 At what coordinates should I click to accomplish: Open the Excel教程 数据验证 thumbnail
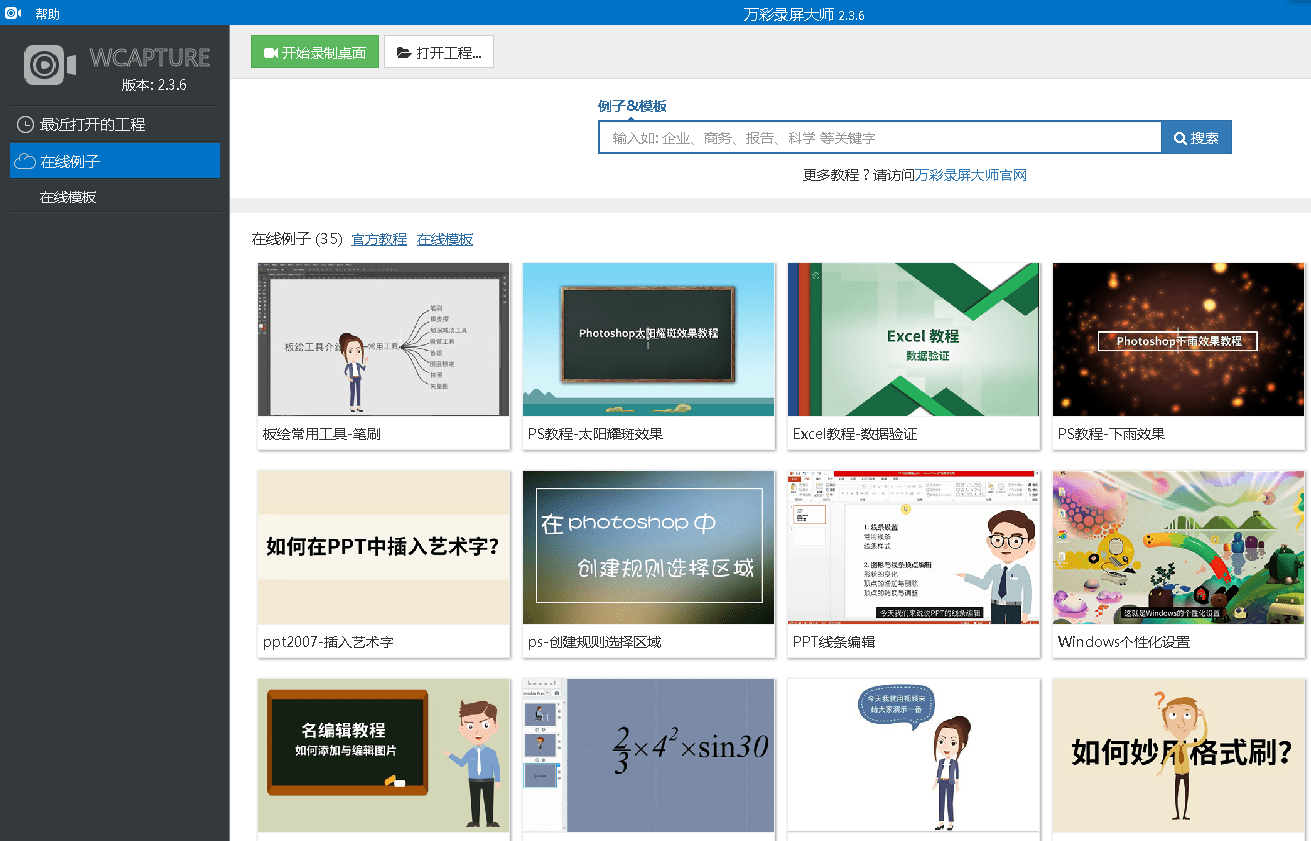(914, 339)
